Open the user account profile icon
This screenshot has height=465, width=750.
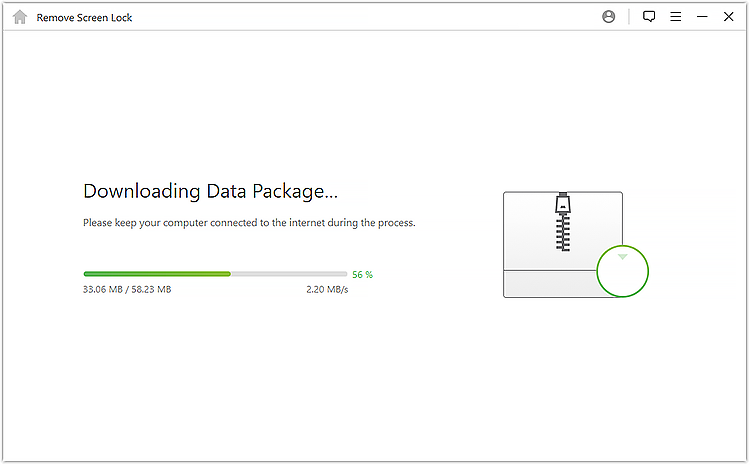click(x=608, y=17)
